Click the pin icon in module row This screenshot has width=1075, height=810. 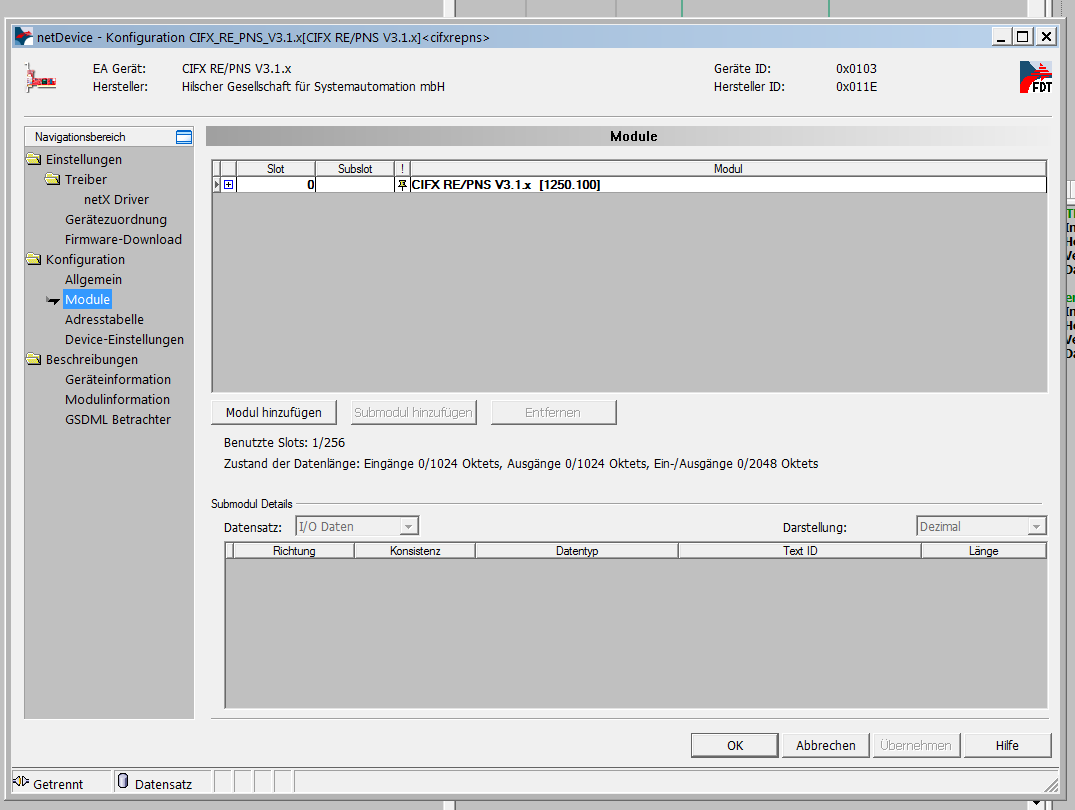coord(402,184)
